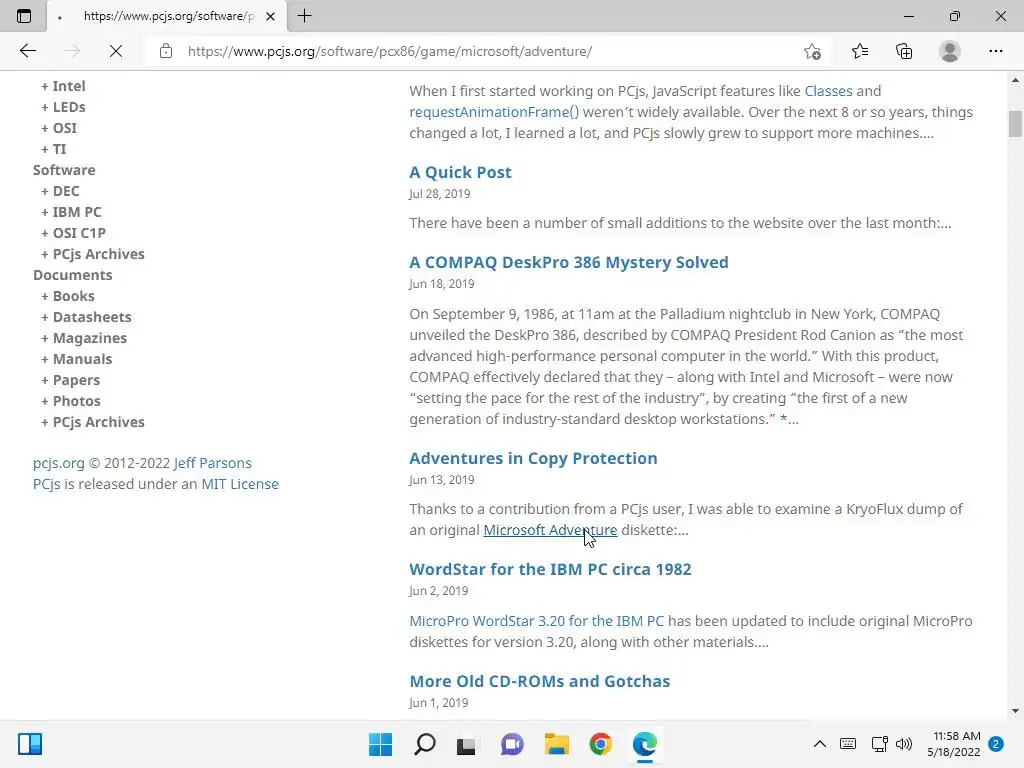Viewport: 1024px width, 768px height.
Task: Open Task View
Action: click(x=466, y=744)
